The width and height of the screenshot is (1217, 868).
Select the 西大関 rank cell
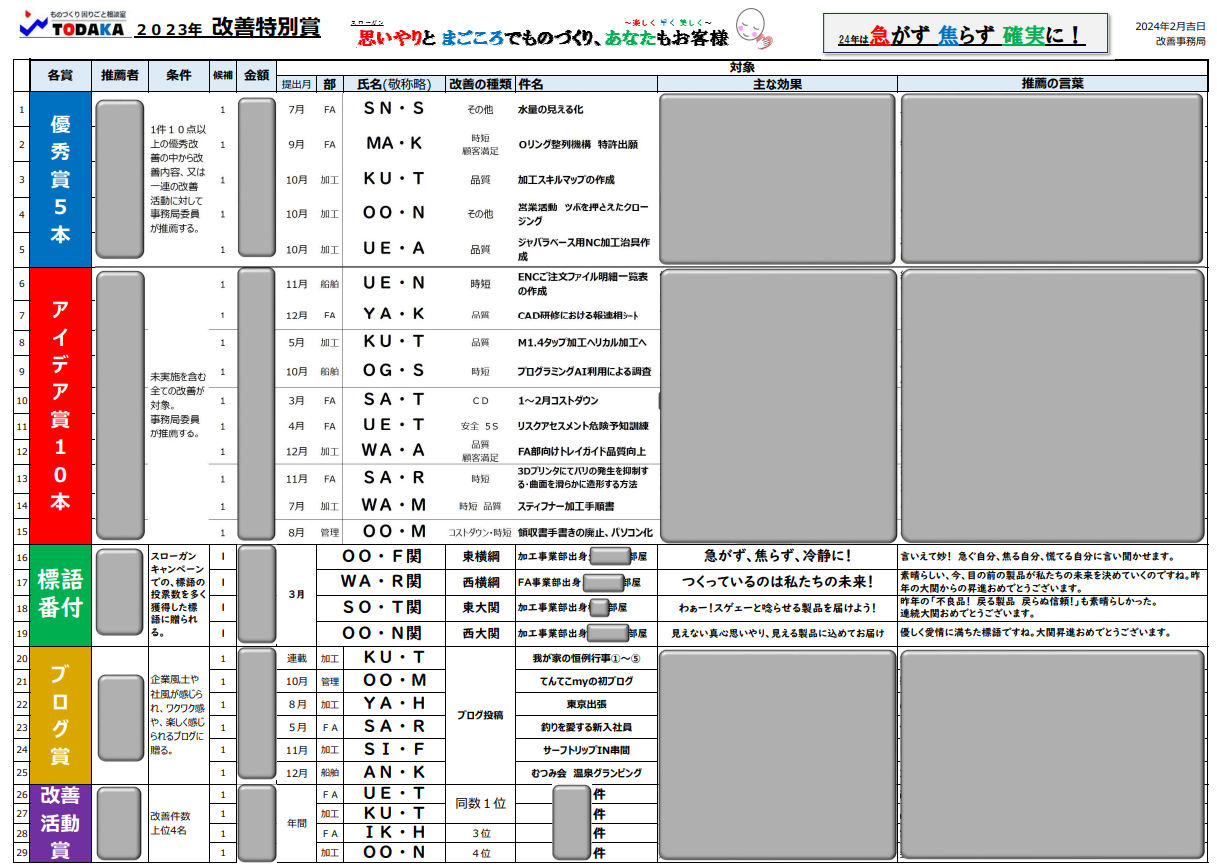[x=481, y=634]
